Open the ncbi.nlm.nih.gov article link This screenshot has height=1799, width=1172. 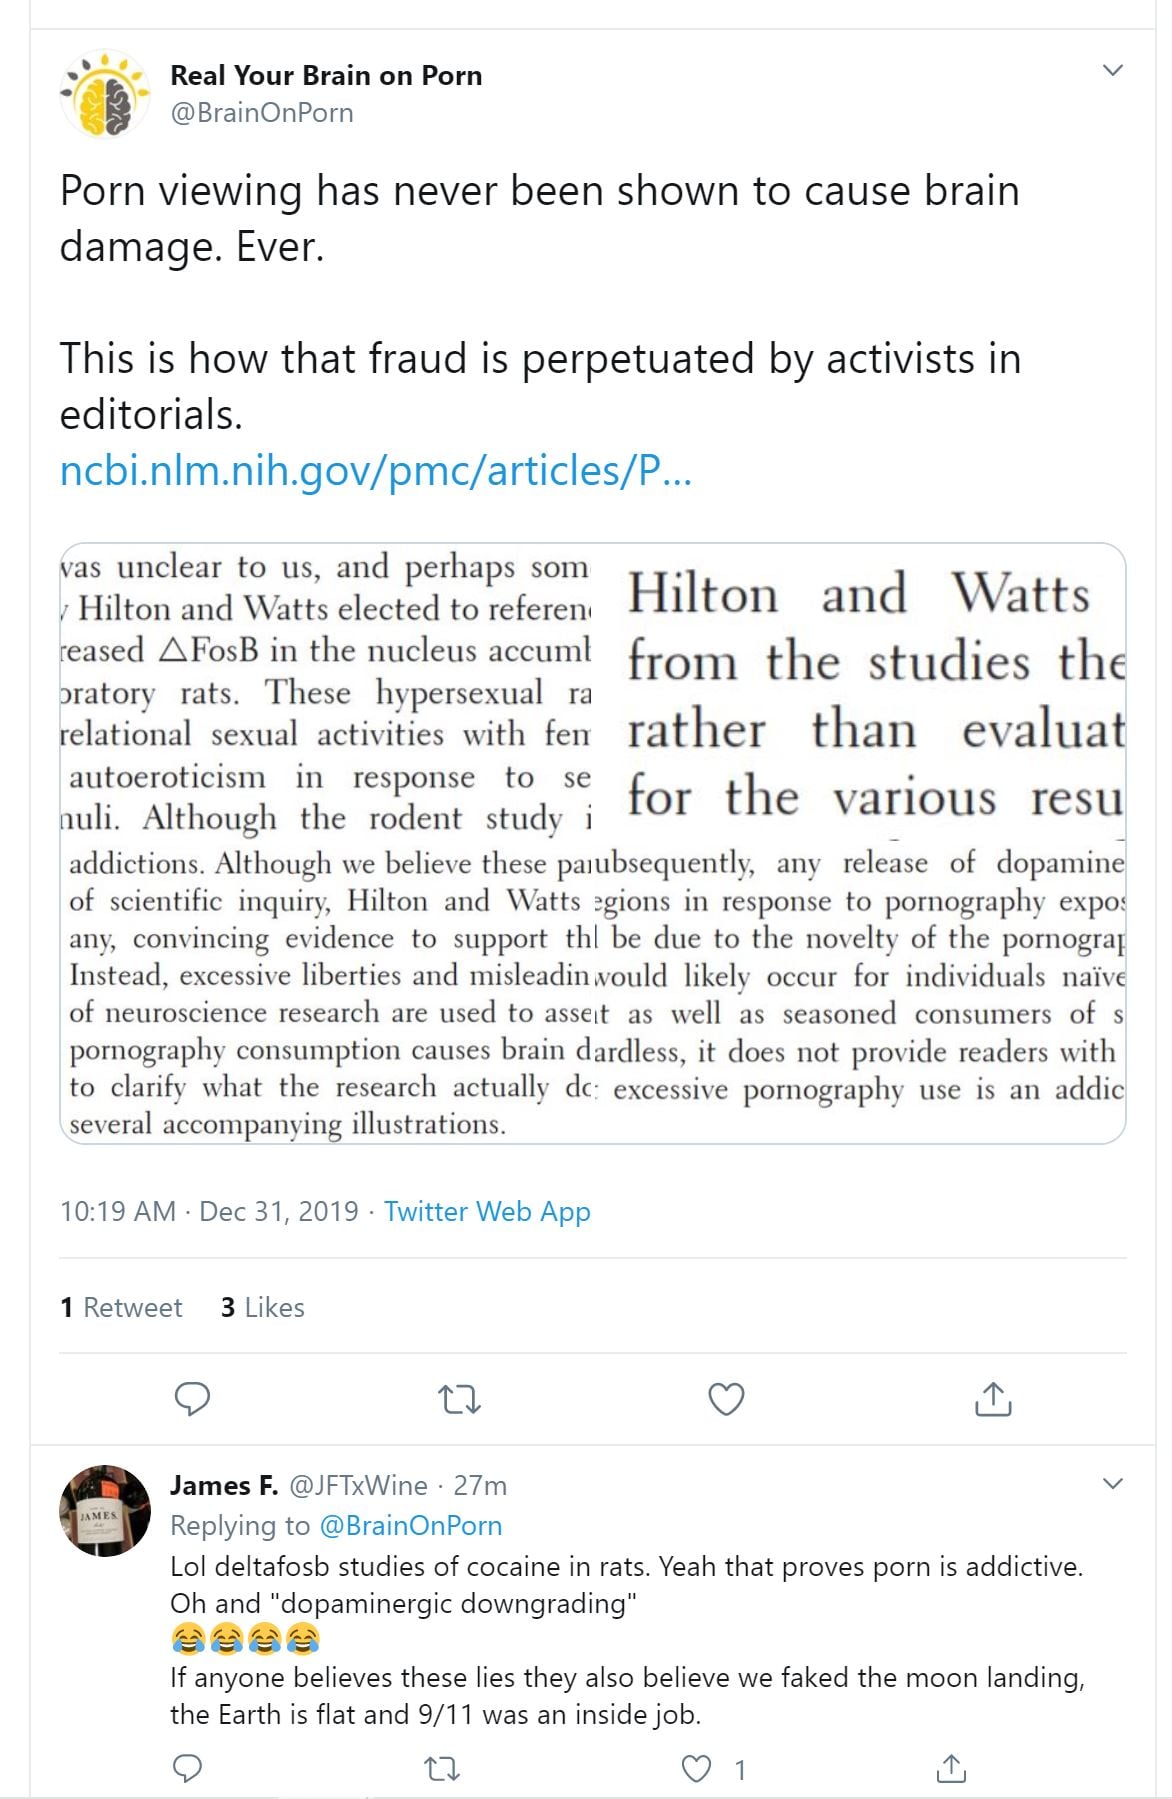375,470
